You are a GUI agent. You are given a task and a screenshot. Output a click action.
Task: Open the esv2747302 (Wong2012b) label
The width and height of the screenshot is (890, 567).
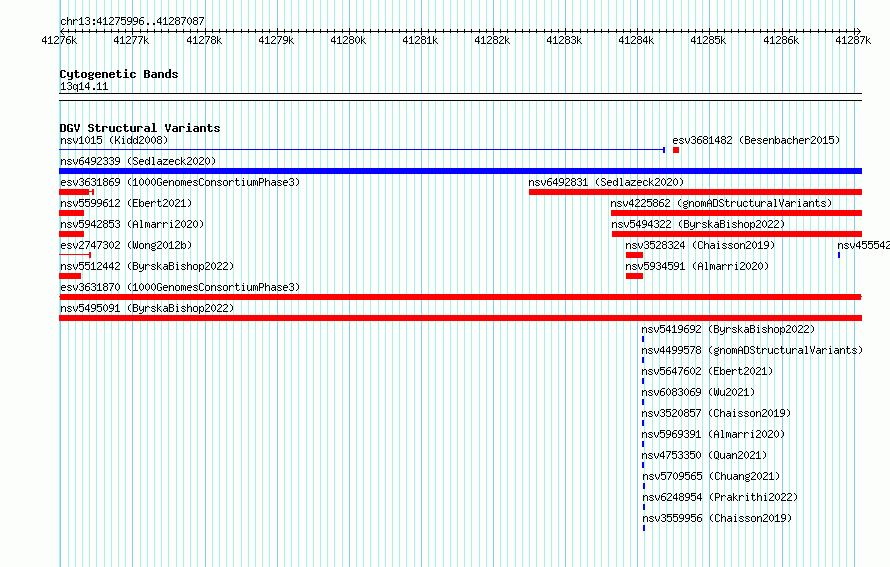[x=126, y=245]
